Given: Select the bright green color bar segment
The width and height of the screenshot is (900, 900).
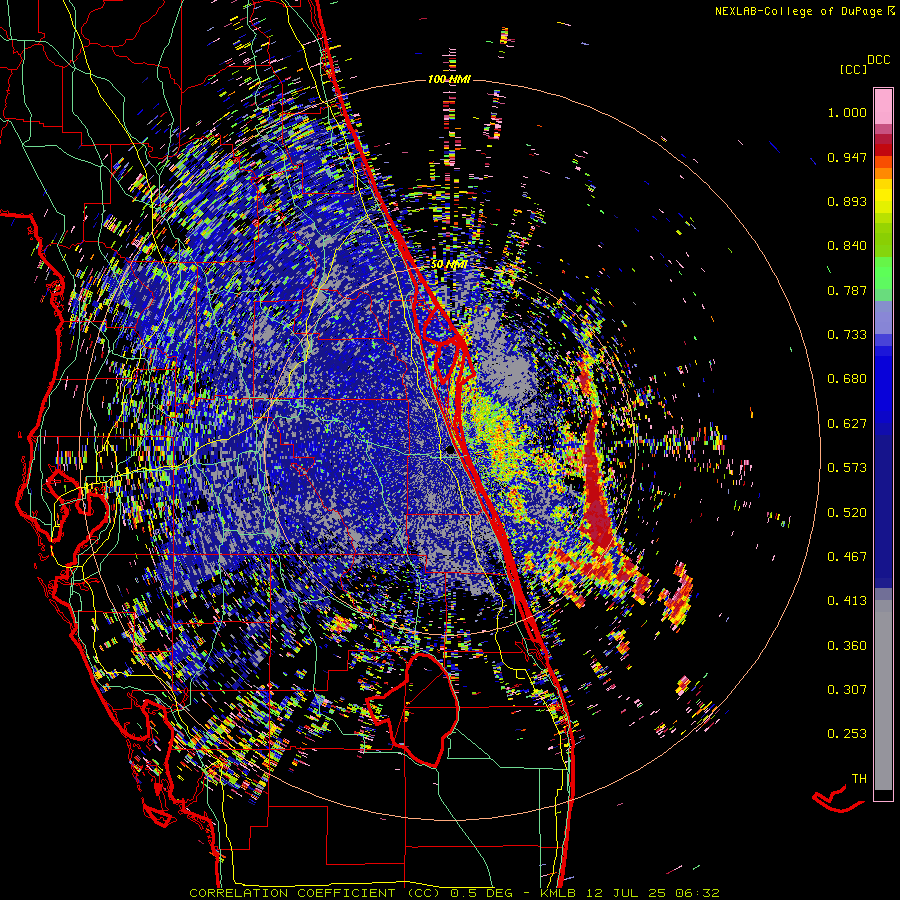Looking at the screenshot, I should (883, 273).
